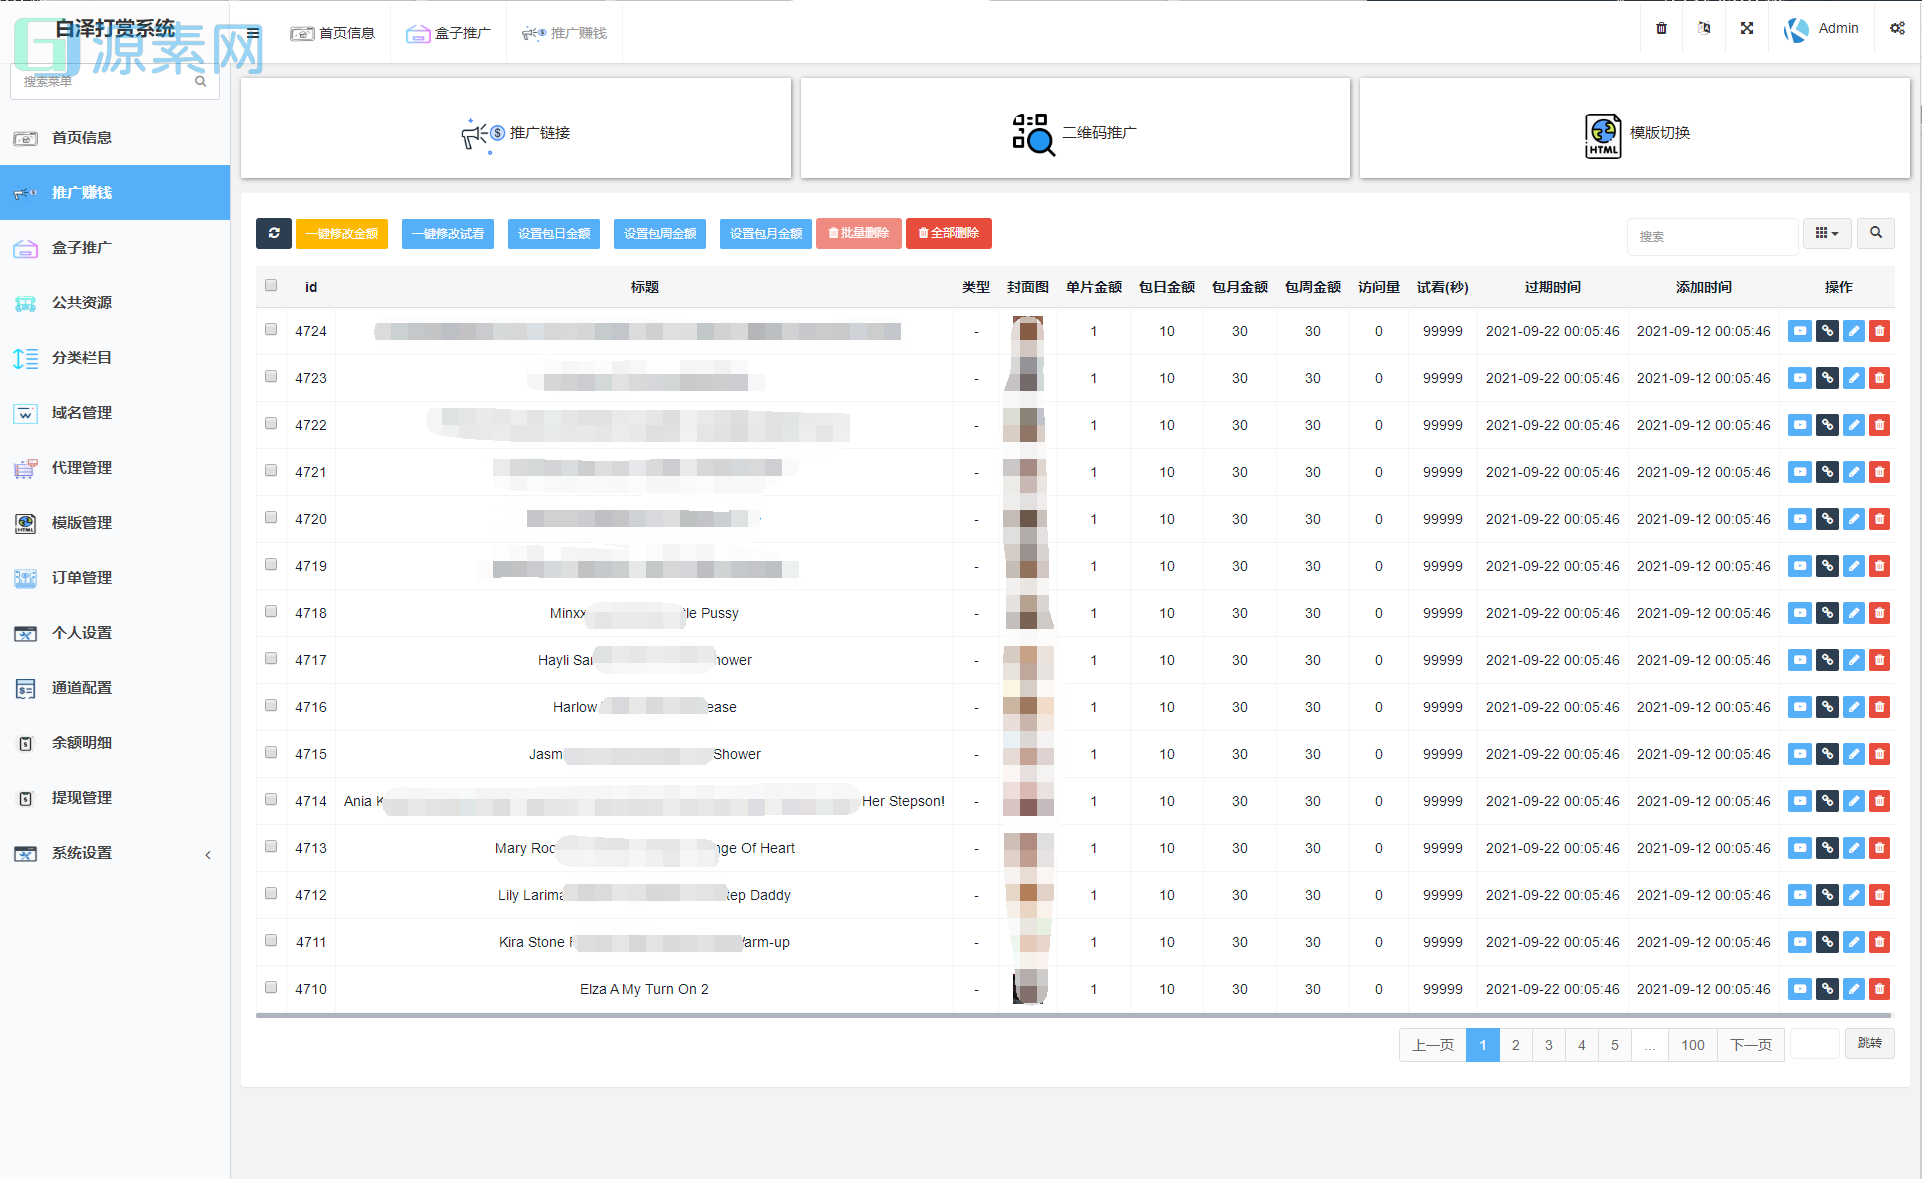The width and height of the screenshot is (1922, 1179).
Task: Click the 一键修改金额 orange button
Action: pyautogui.click(x=342, y=233)
